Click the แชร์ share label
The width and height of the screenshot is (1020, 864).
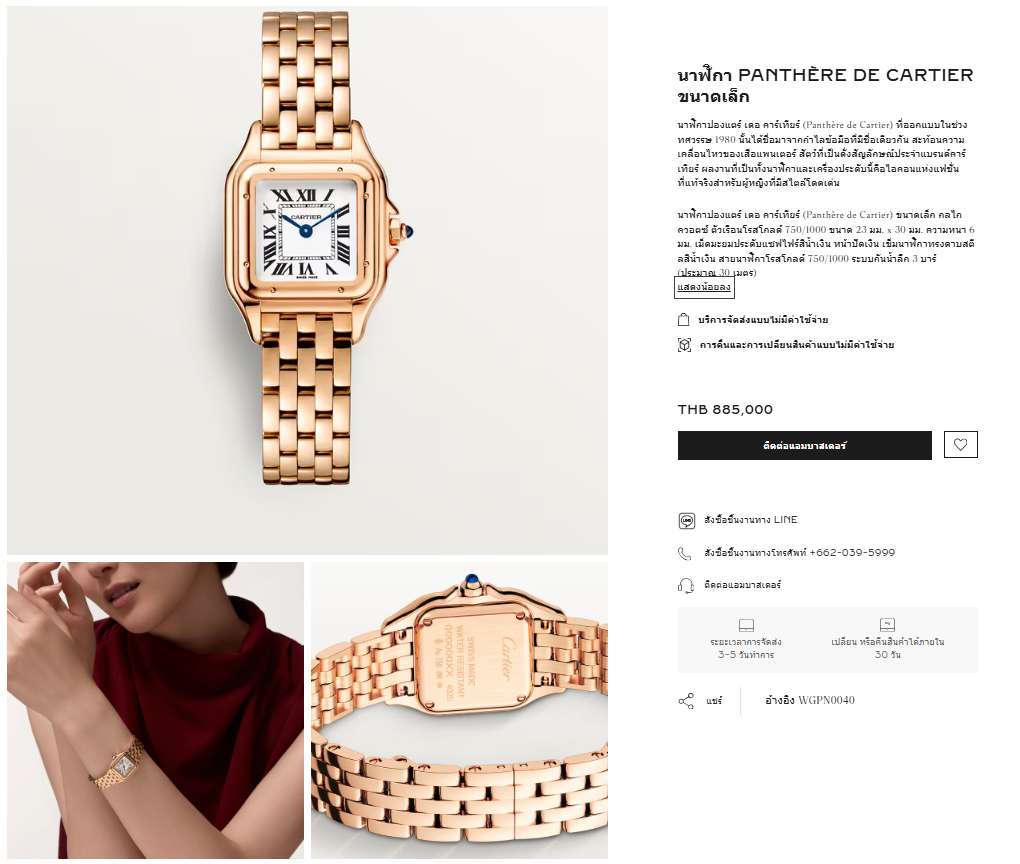[x=714, y=701]
